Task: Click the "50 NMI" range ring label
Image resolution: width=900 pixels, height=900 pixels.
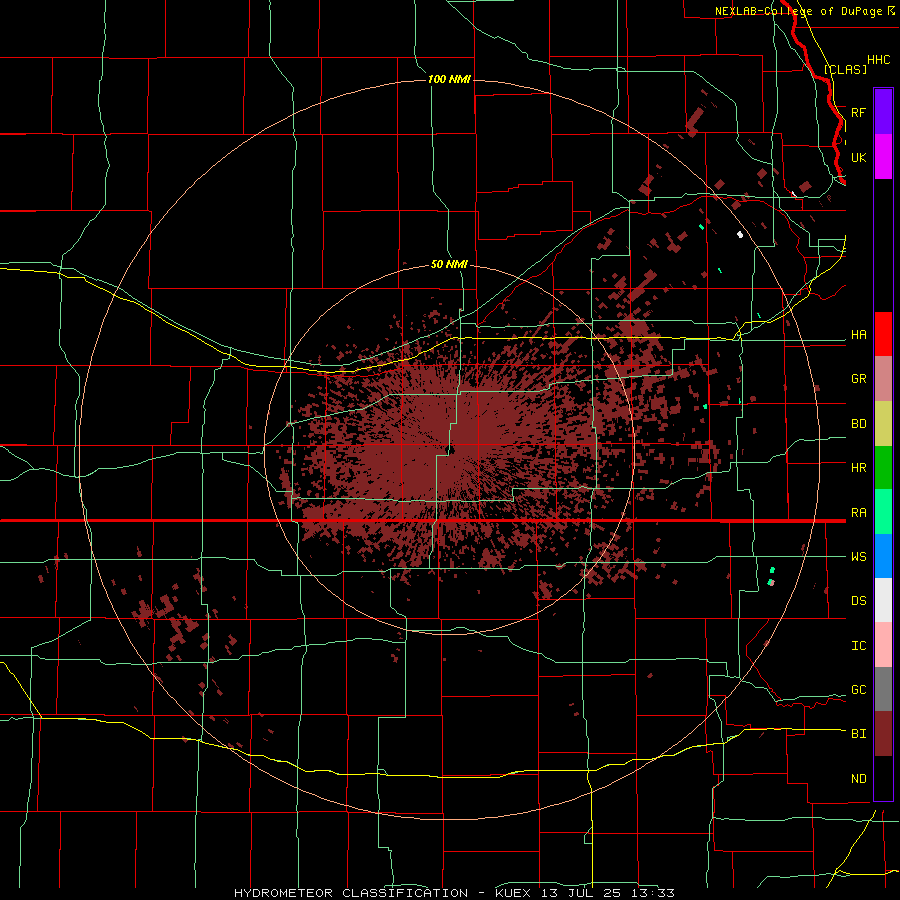Action: click(x=449, y=264)
